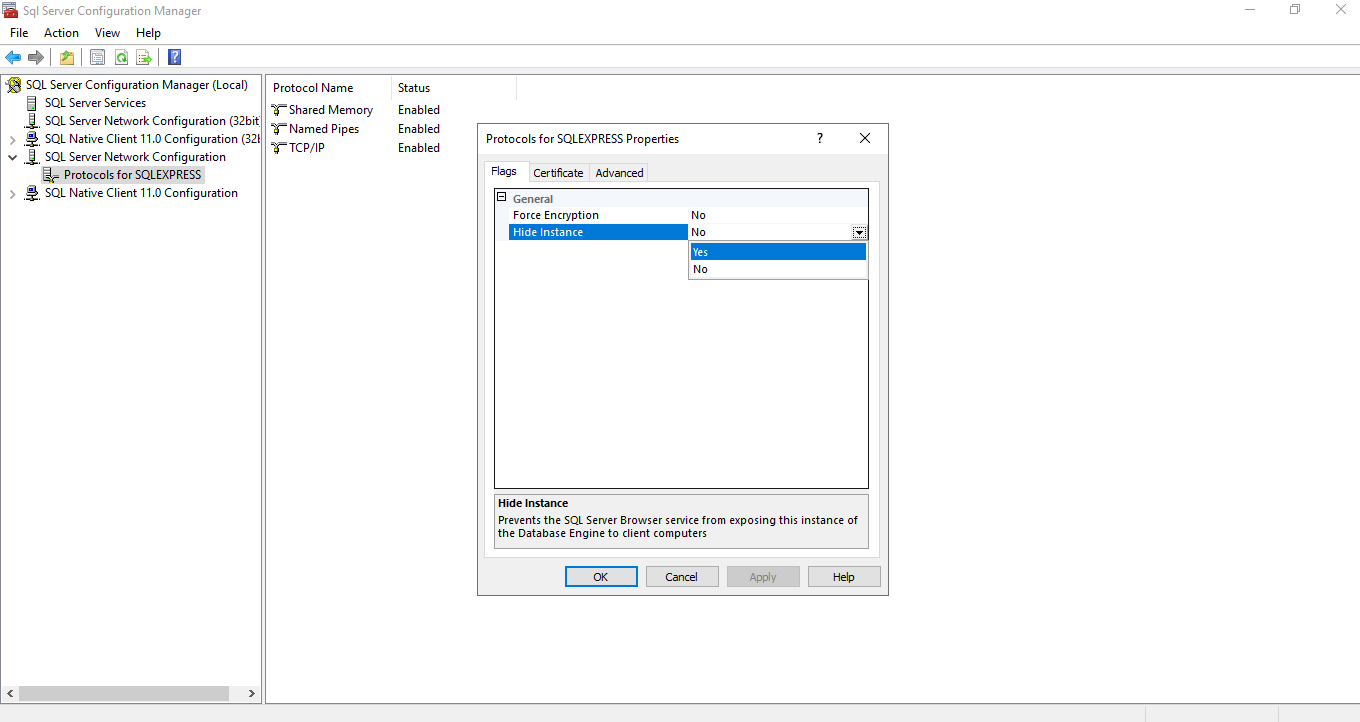Click the question mark in dialog title bar
Image resolution: width=1360 pixels, height=722 pixels.
pos(820,138)
